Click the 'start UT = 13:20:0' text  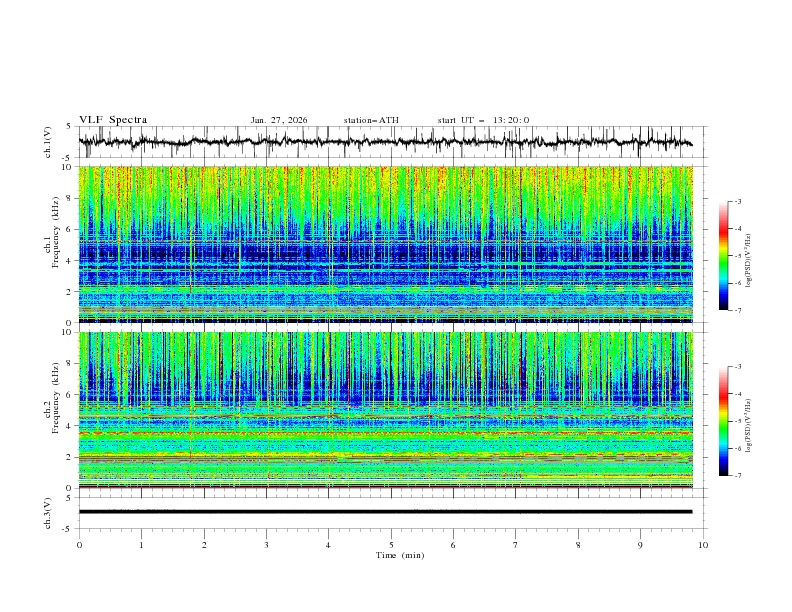pyautogui.click(x=483, y=120)
